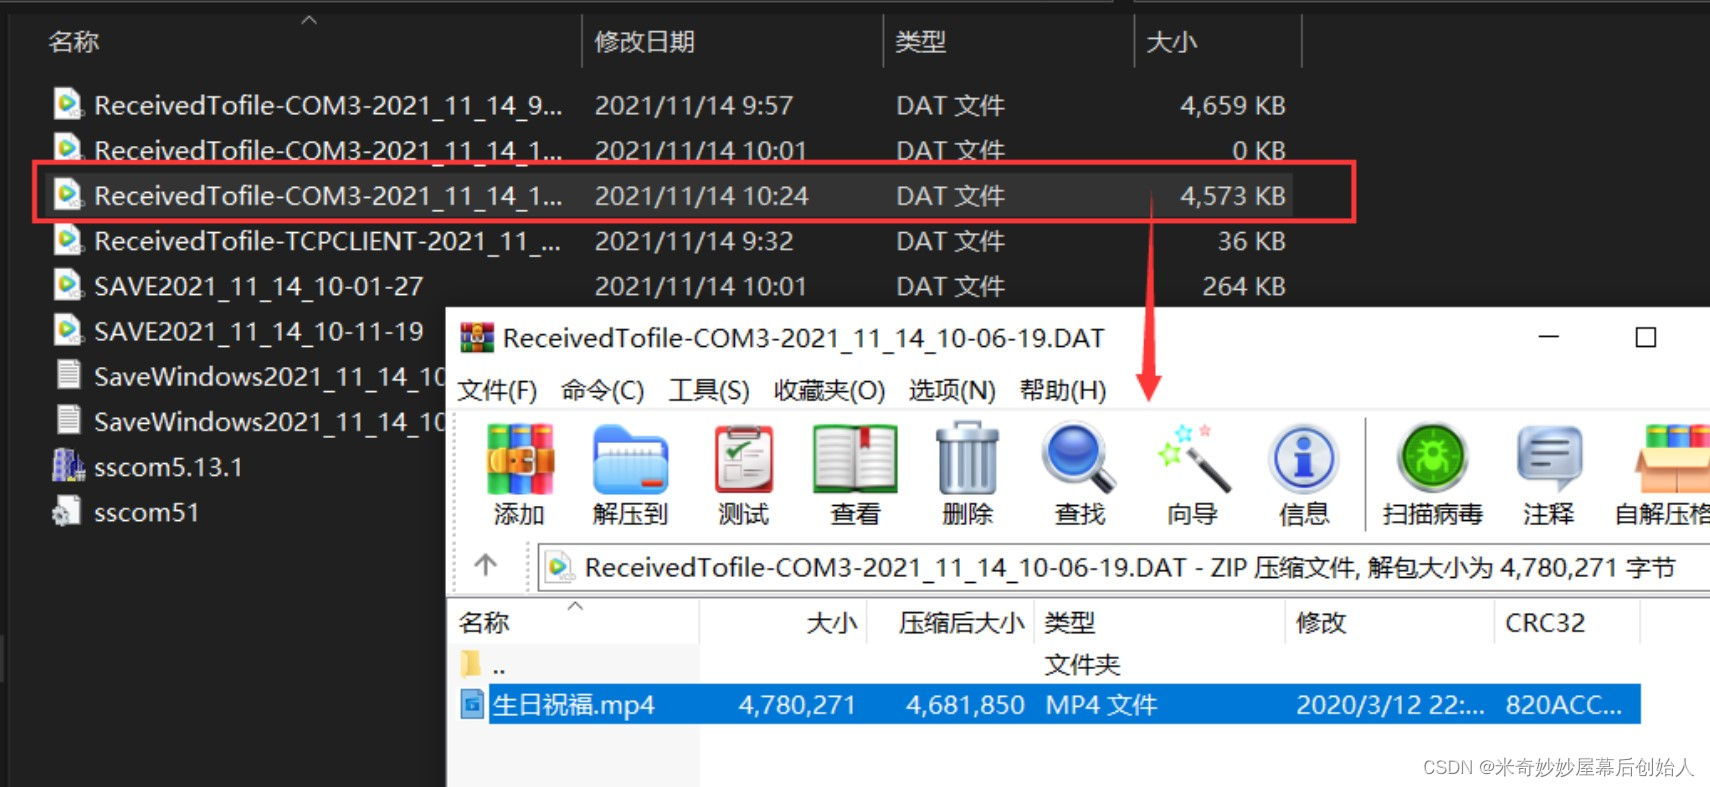1710x787 pixels.
Task: Click the 测试 (Test) toolbar icon
Action: pyautogui.click(x=743, y=460)
